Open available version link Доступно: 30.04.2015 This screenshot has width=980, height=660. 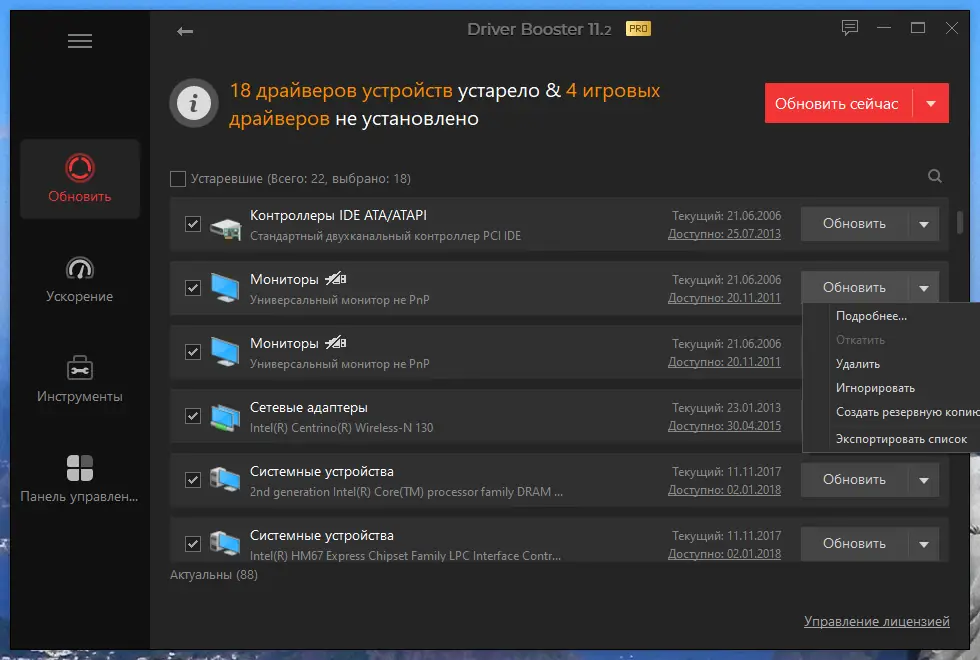(x=724, y=426)
